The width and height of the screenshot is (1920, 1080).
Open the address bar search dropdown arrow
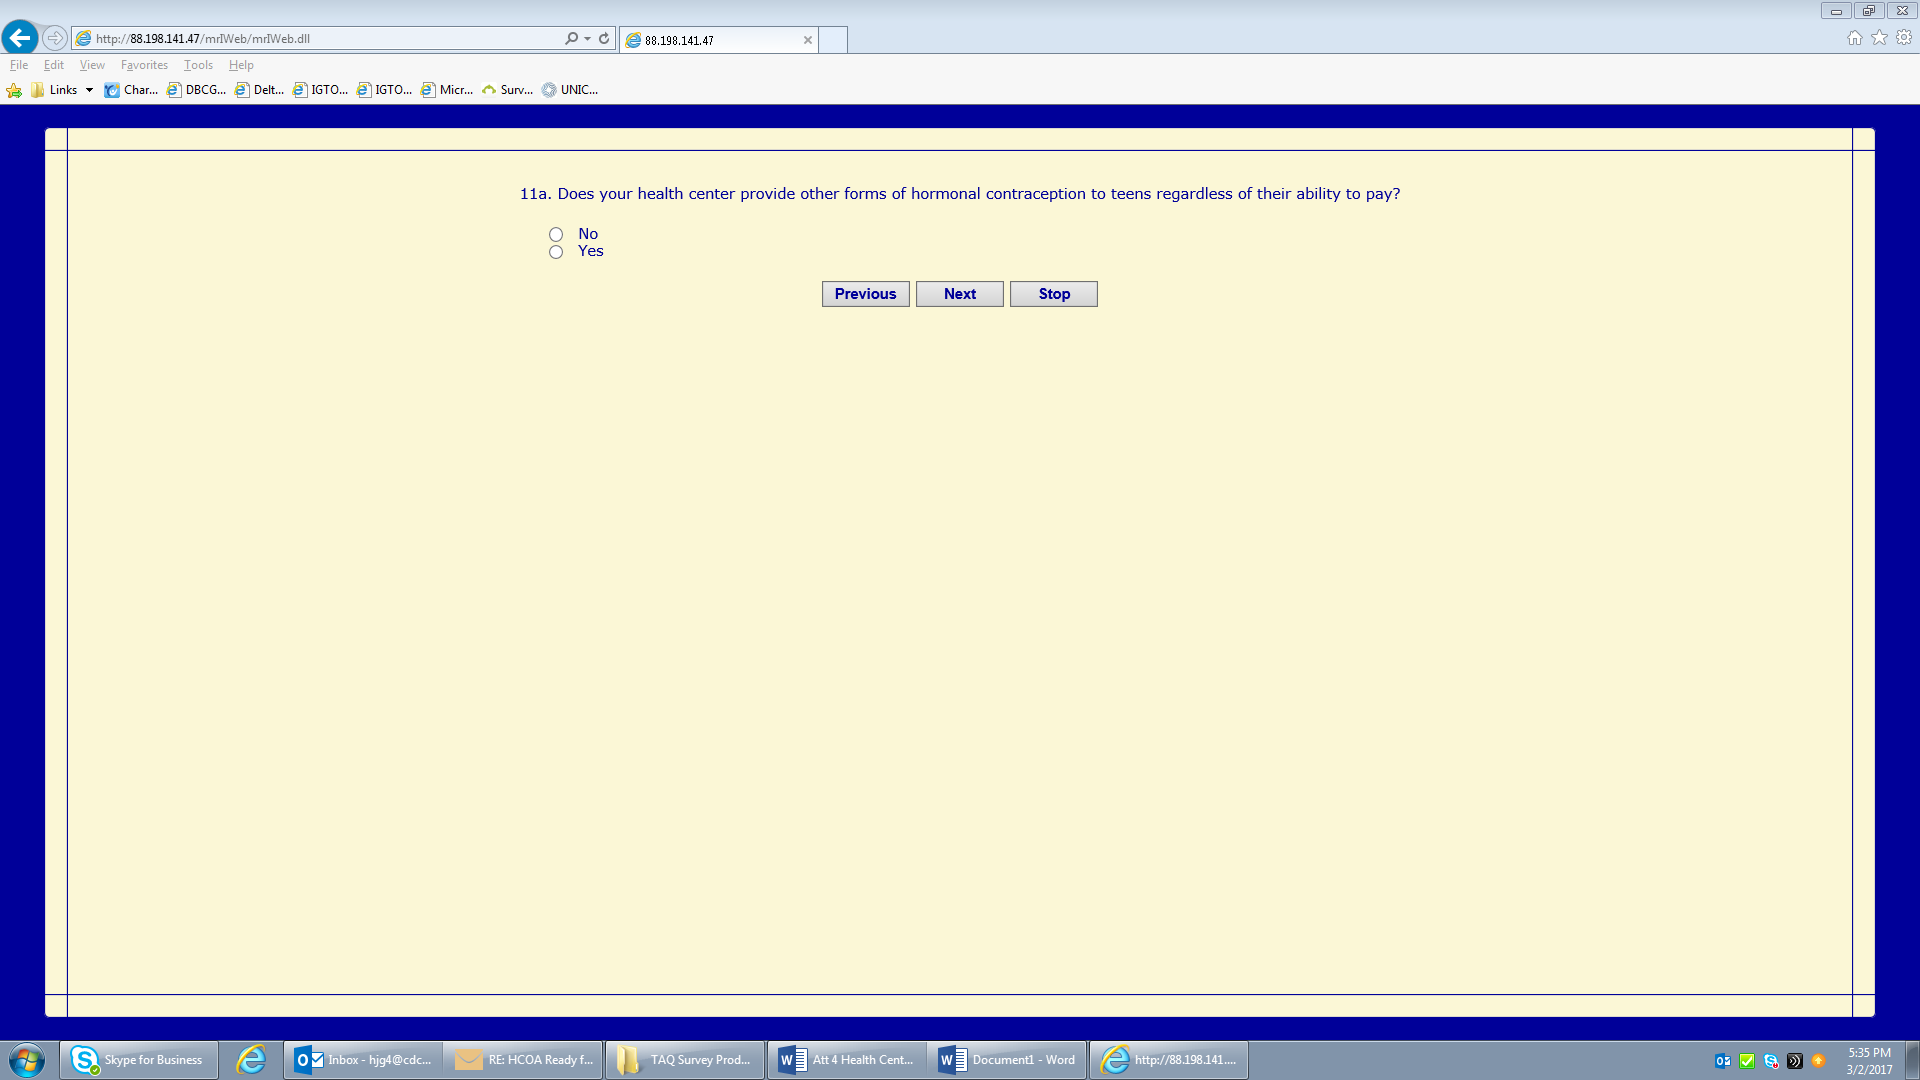[587, 39]
